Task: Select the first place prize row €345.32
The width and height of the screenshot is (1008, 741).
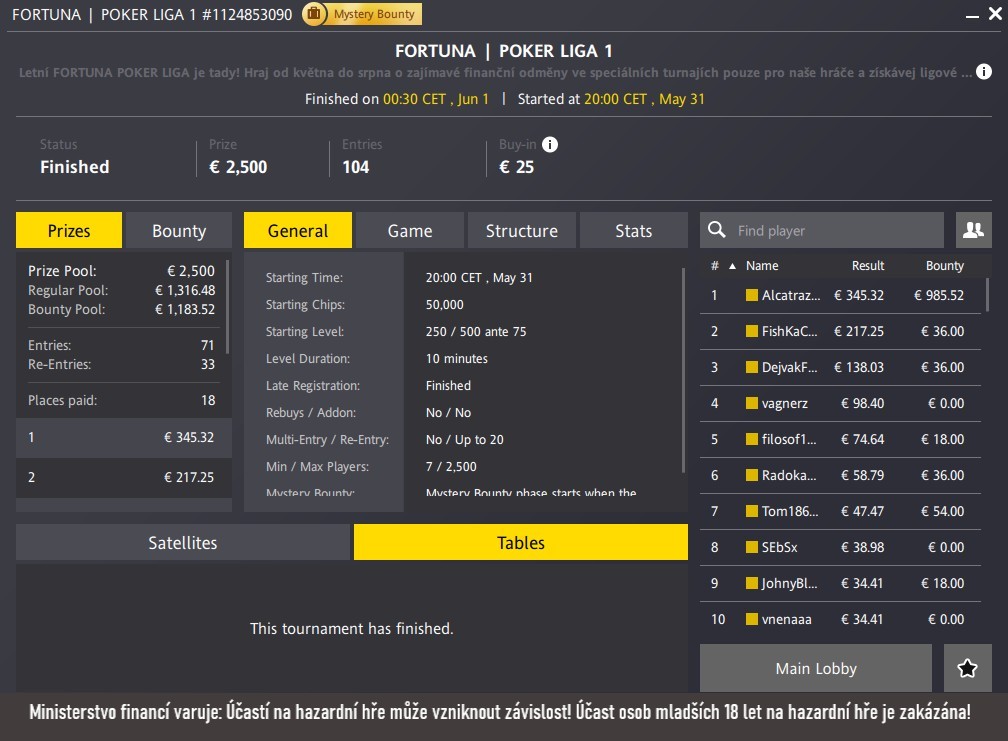Action: pos(123,437)
